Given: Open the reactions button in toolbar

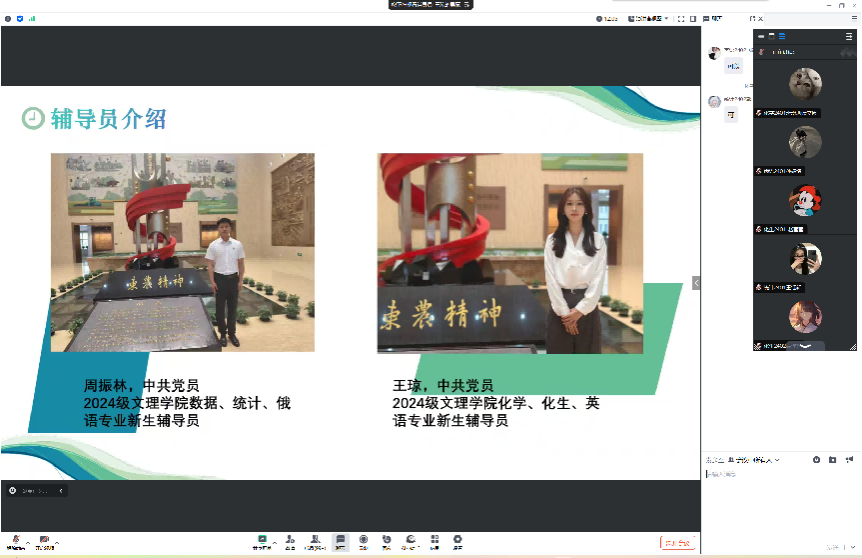Looking at the screenshot, I should pos(386,542).
